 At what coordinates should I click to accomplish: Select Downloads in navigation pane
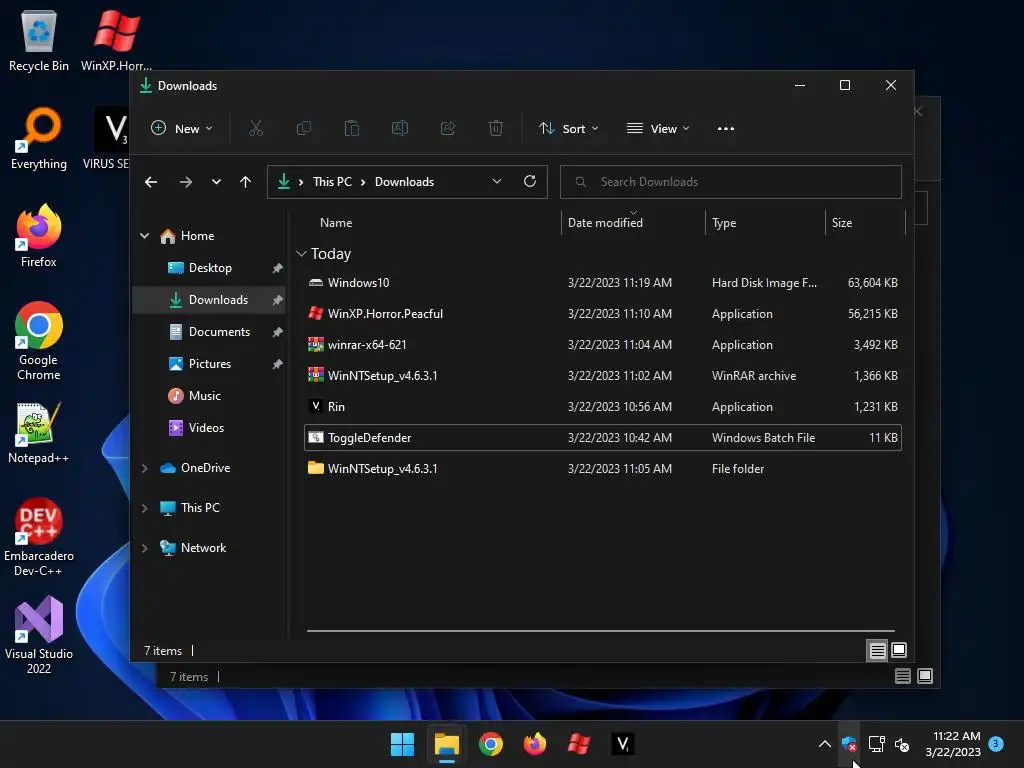point(210,300)
